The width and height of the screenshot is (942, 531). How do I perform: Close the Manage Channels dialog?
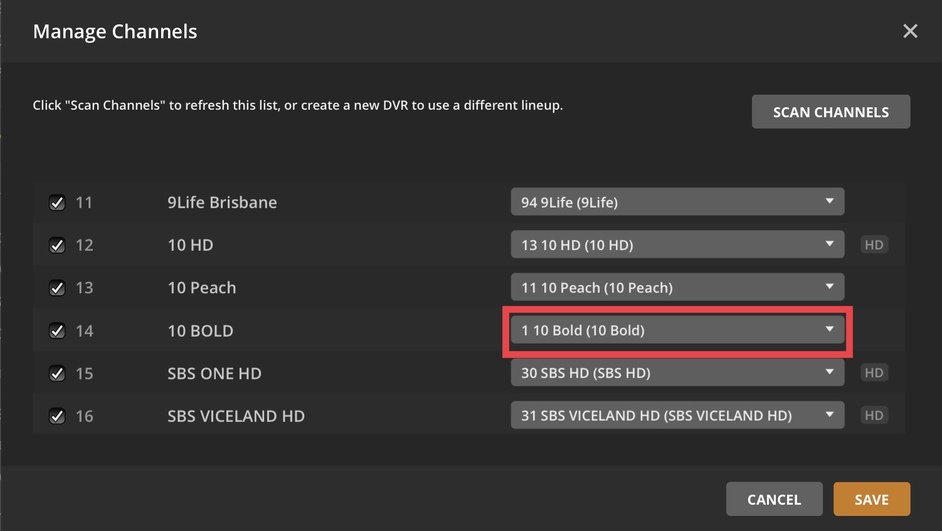pyautogui.click(x=910, y=31)
